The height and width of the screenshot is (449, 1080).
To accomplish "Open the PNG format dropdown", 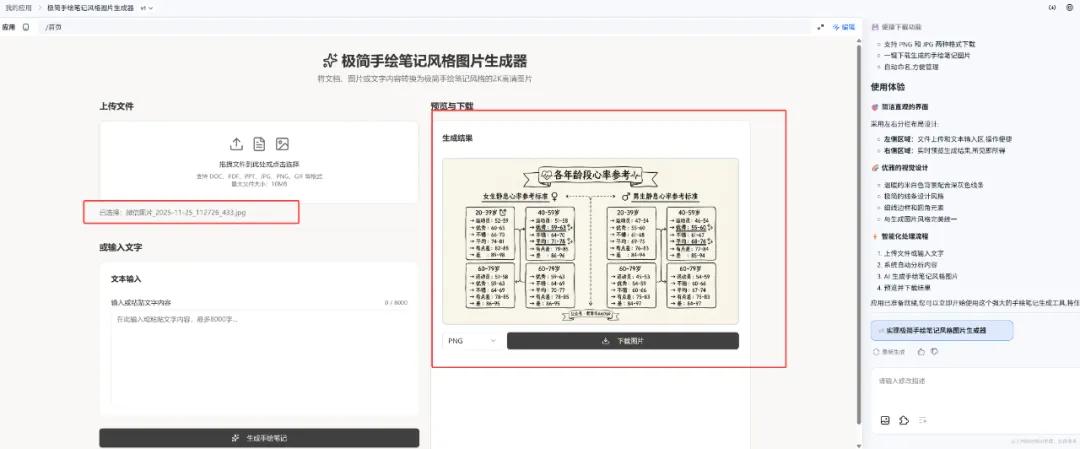I will tap(472, 341).
